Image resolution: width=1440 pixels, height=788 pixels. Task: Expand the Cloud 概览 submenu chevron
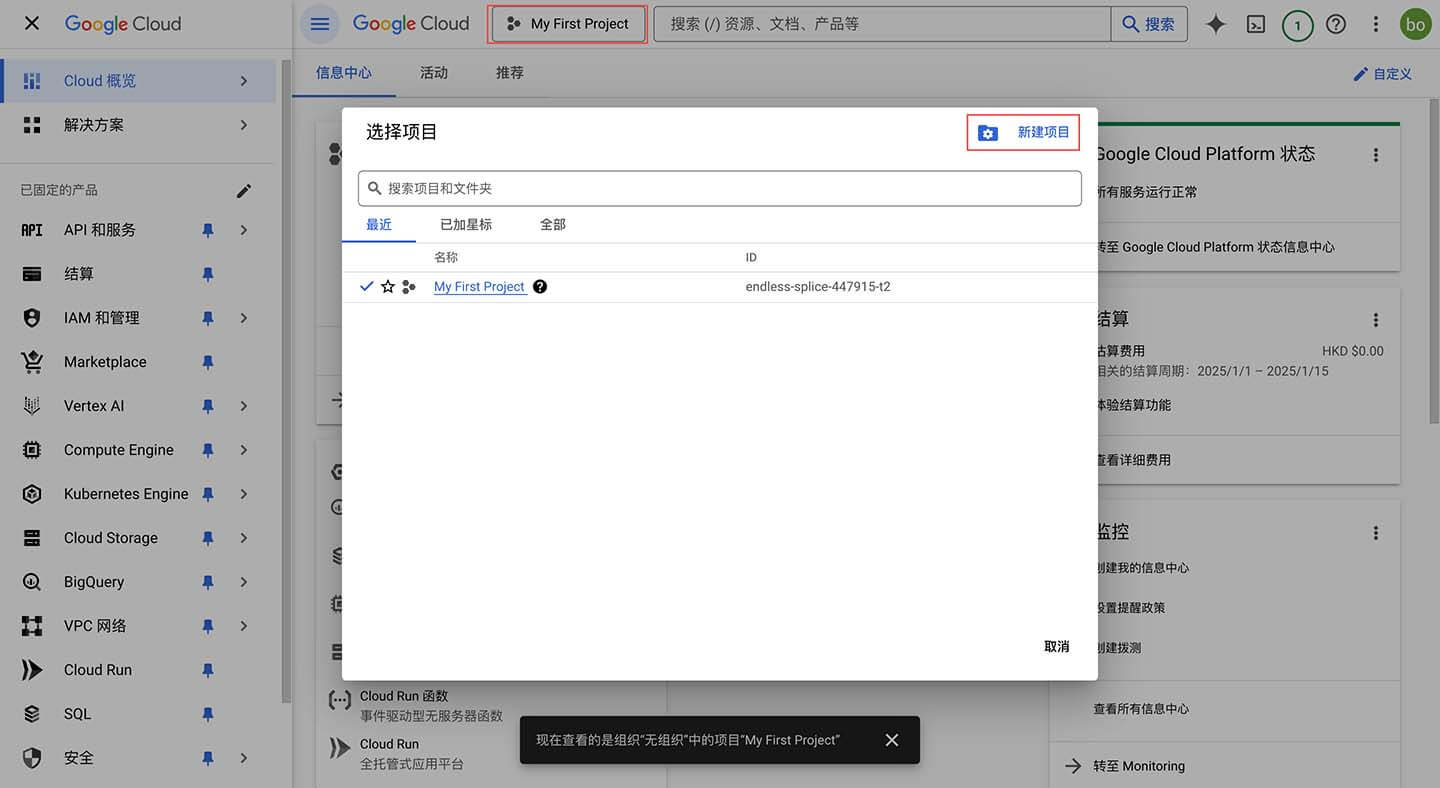[244, 81]
